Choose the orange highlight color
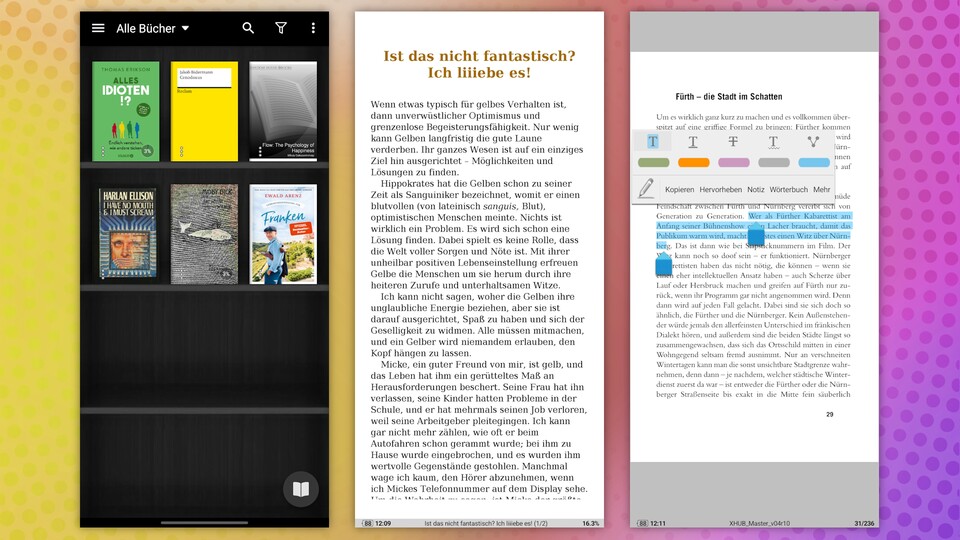The image size is (960, 540). (694, 162)
